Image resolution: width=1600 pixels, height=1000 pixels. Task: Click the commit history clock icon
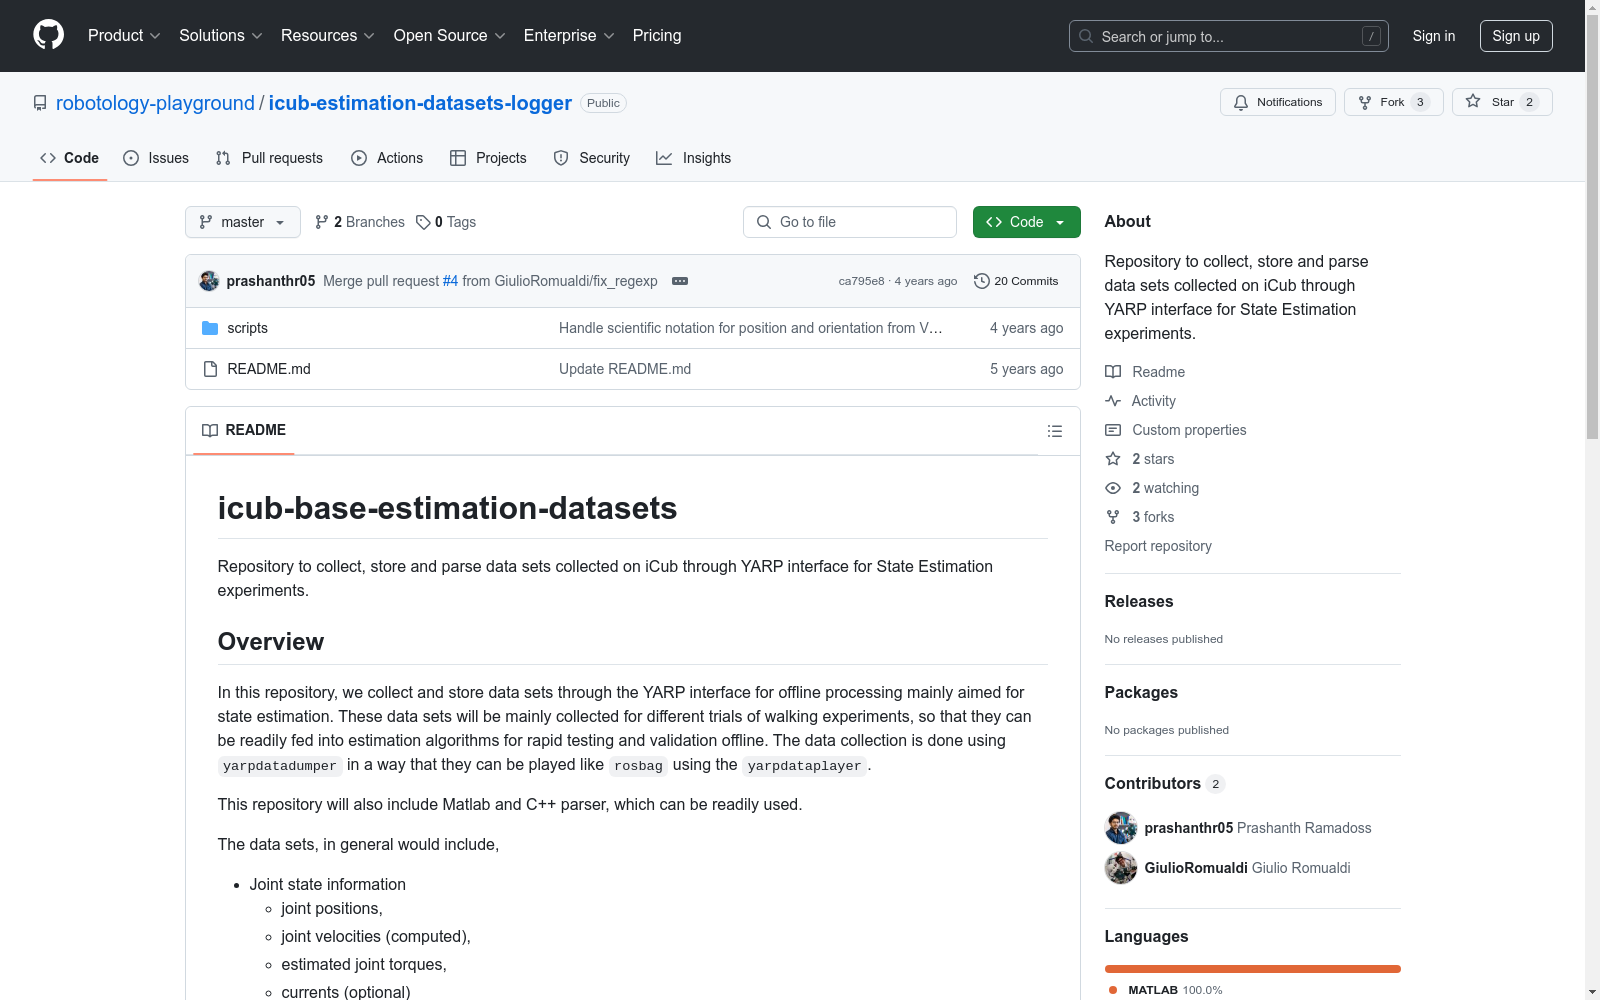pyautogui.click(x=982, y=281)
